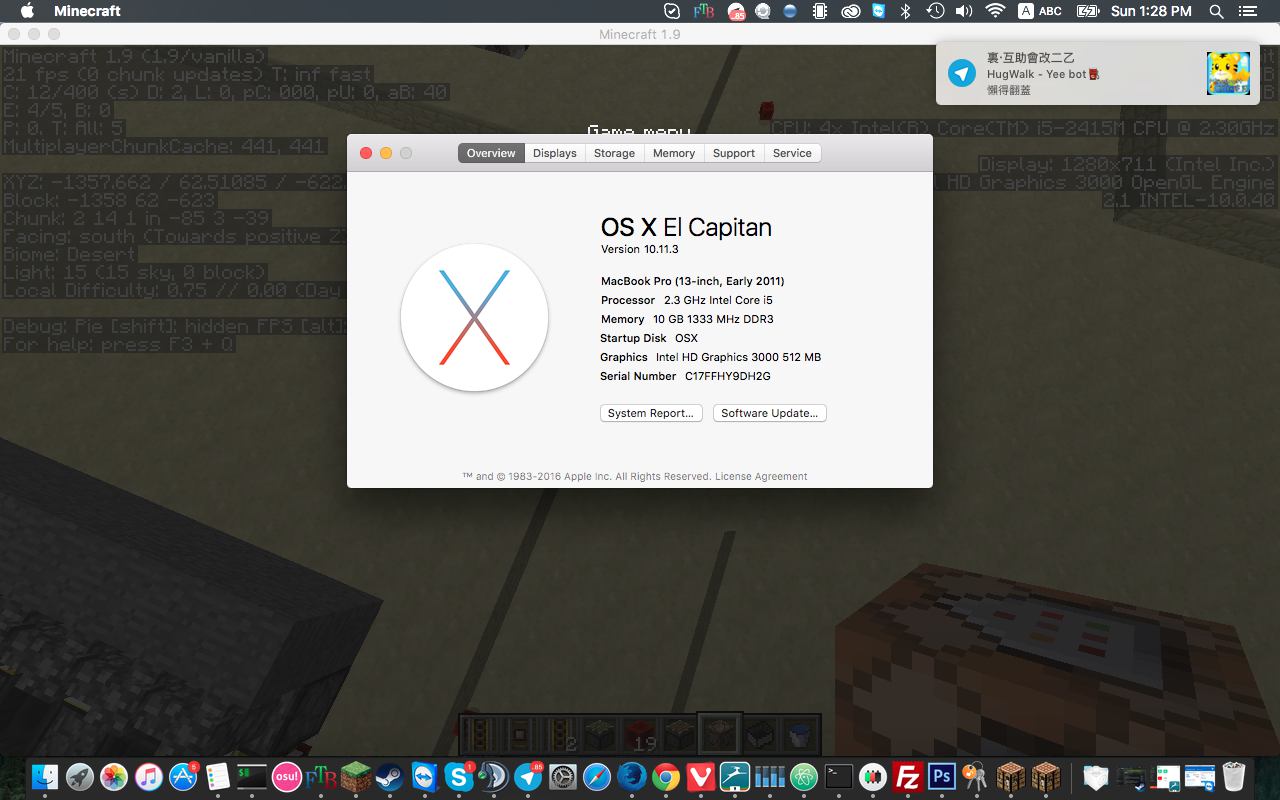1280x800 pixels.
Task: Open the battery status menu
Action: (1087, 11)
